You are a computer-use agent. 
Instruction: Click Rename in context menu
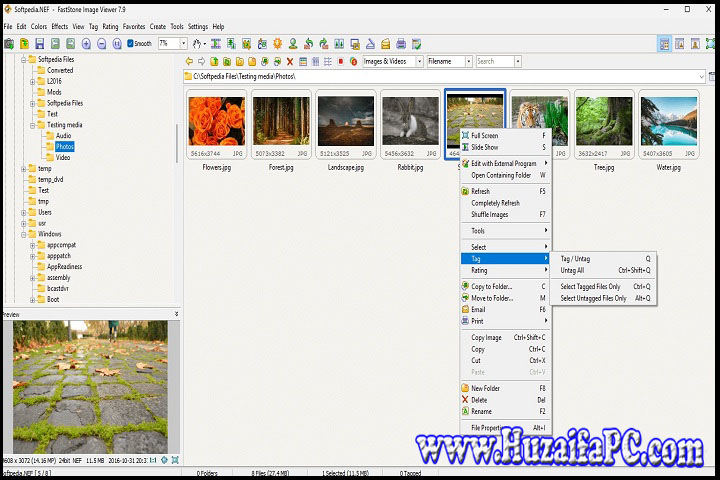[x=505, y=412]
